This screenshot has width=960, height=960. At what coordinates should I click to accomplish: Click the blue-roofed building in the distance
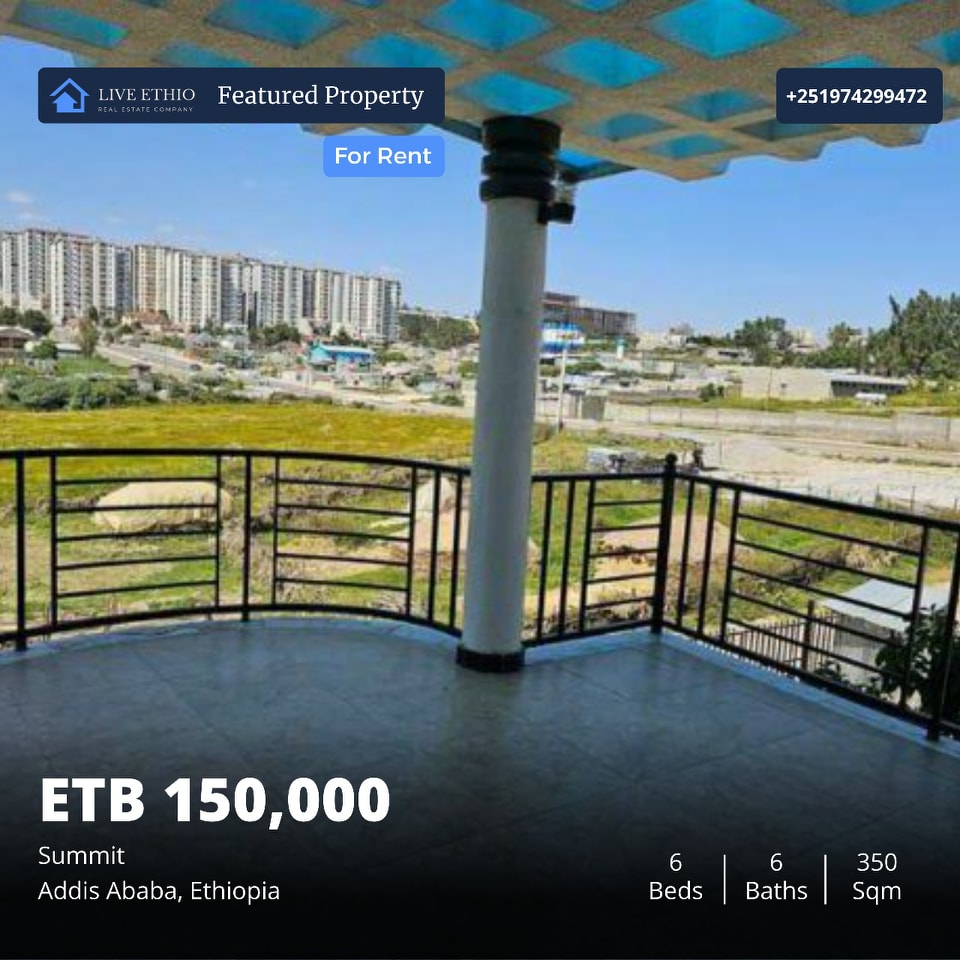pyautogui.click(x=342, y=354)
